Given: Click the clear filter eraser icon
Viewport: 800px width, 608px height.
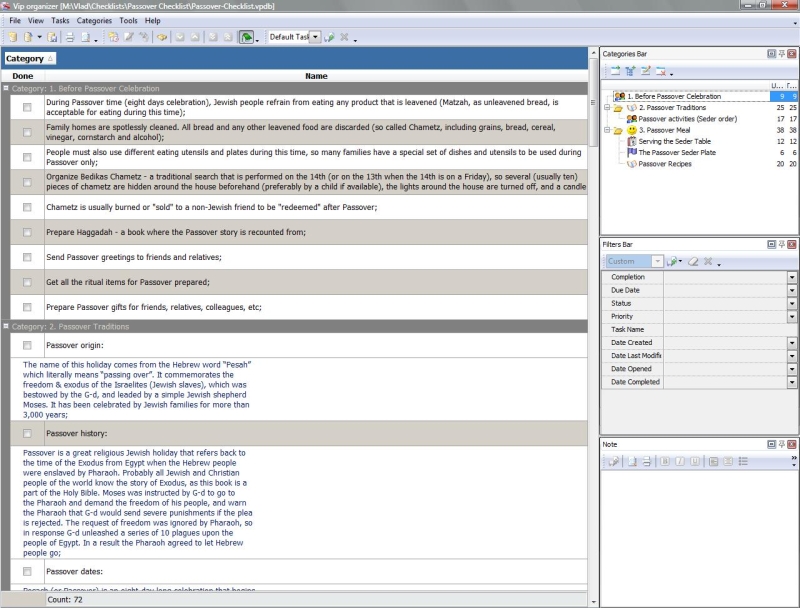Looking at the screenshot, I should click(691, 261).
